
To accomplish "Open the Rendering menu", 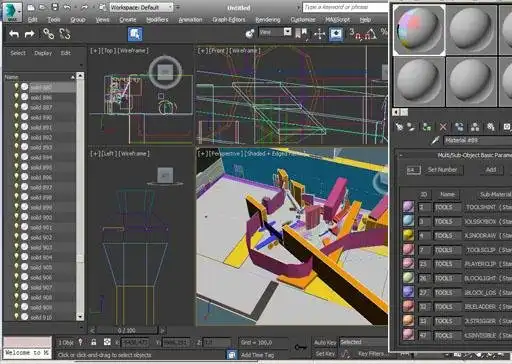I will [x=268, y=20].
